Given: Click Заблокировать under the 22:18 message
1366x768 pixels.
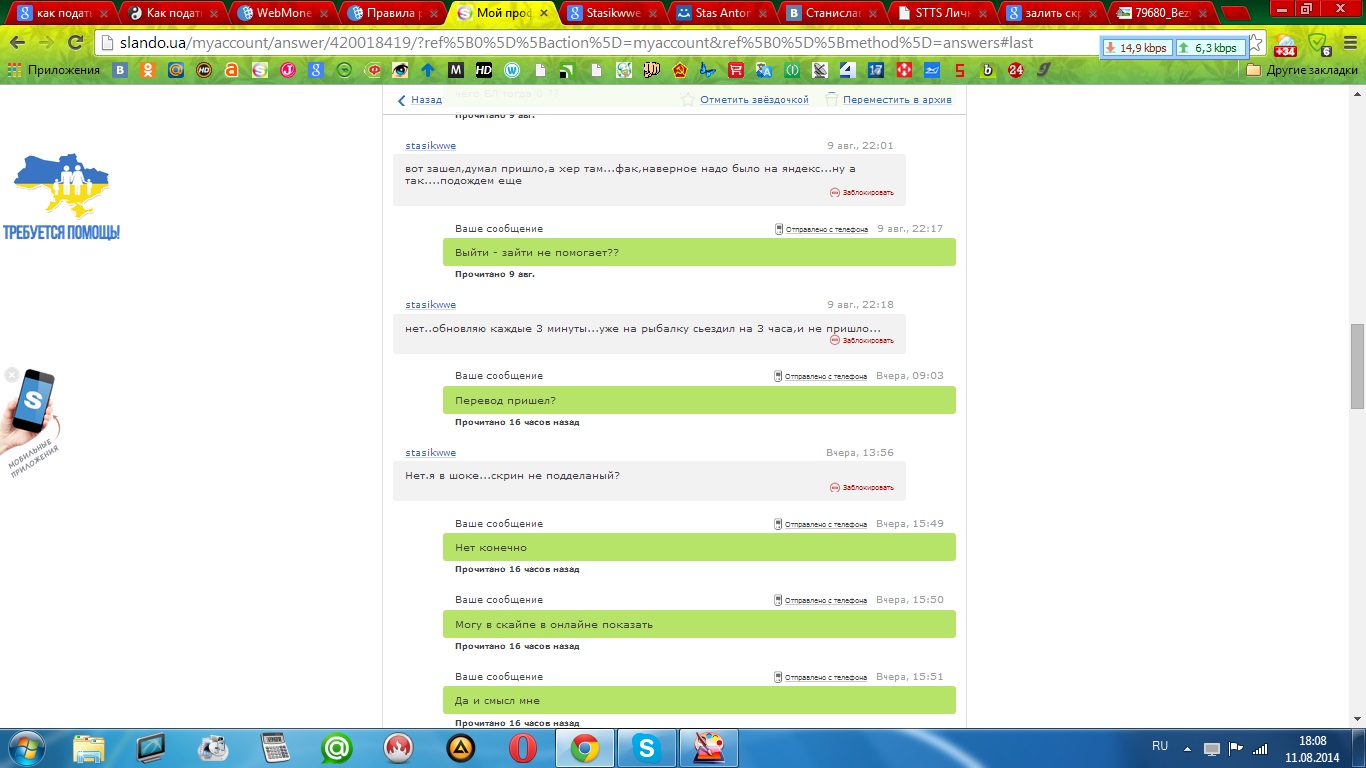Looking at the screenshot, I should (862, 340).
